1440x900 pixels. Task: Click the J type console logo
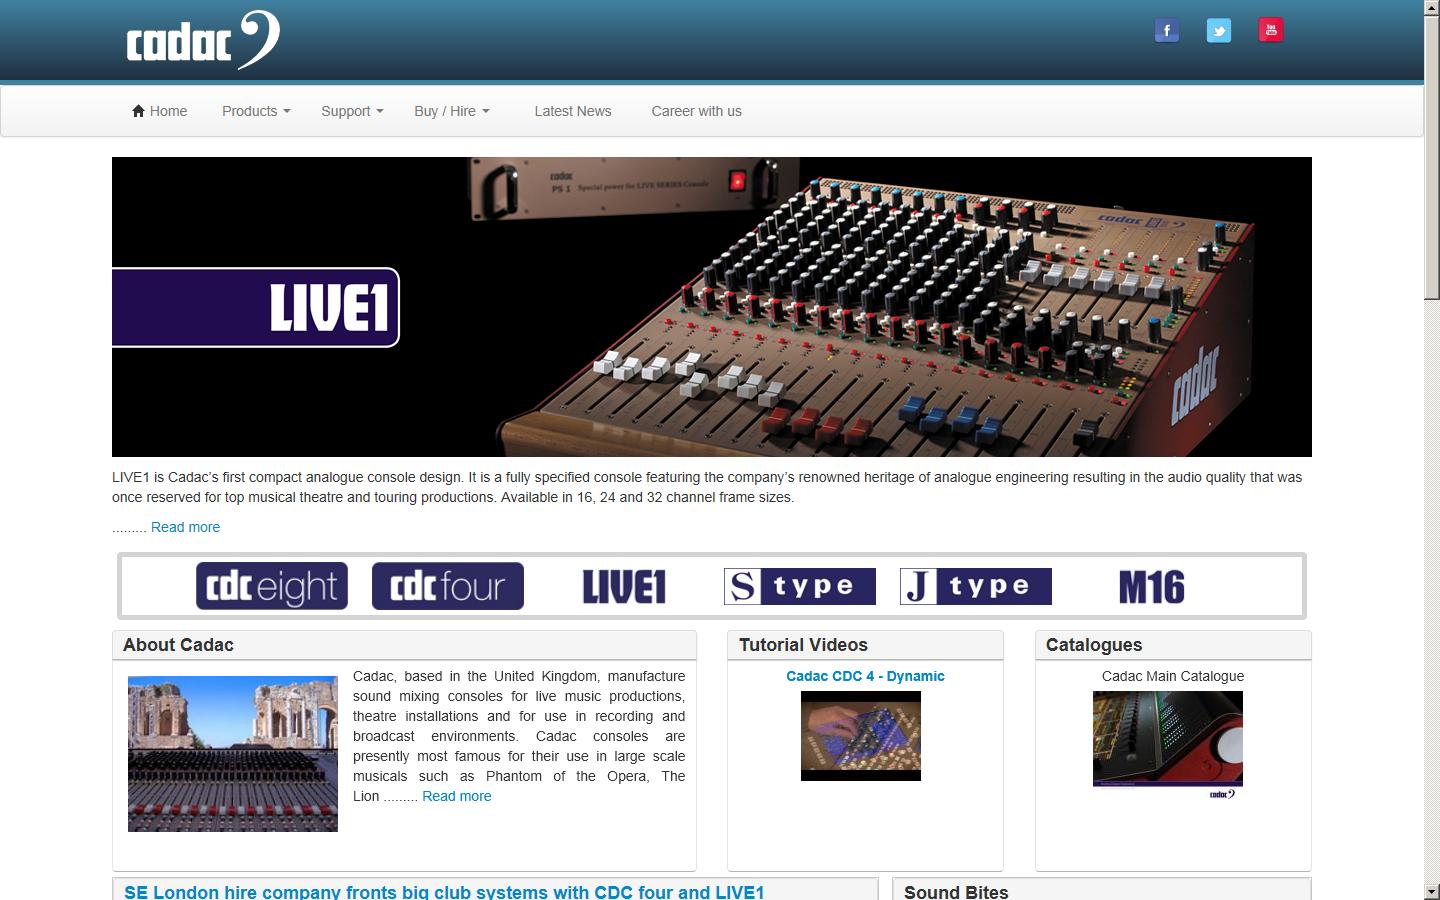(975, 586)
